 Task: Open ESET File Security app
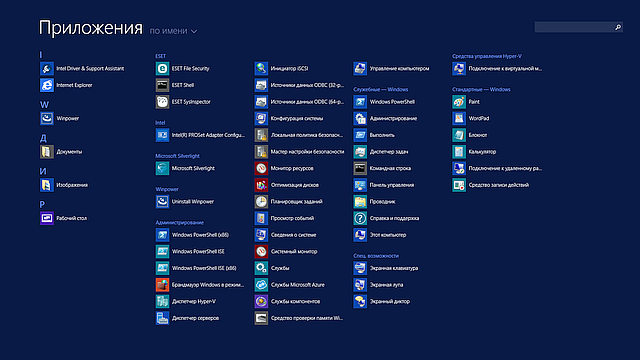click(x=183, y=69)
